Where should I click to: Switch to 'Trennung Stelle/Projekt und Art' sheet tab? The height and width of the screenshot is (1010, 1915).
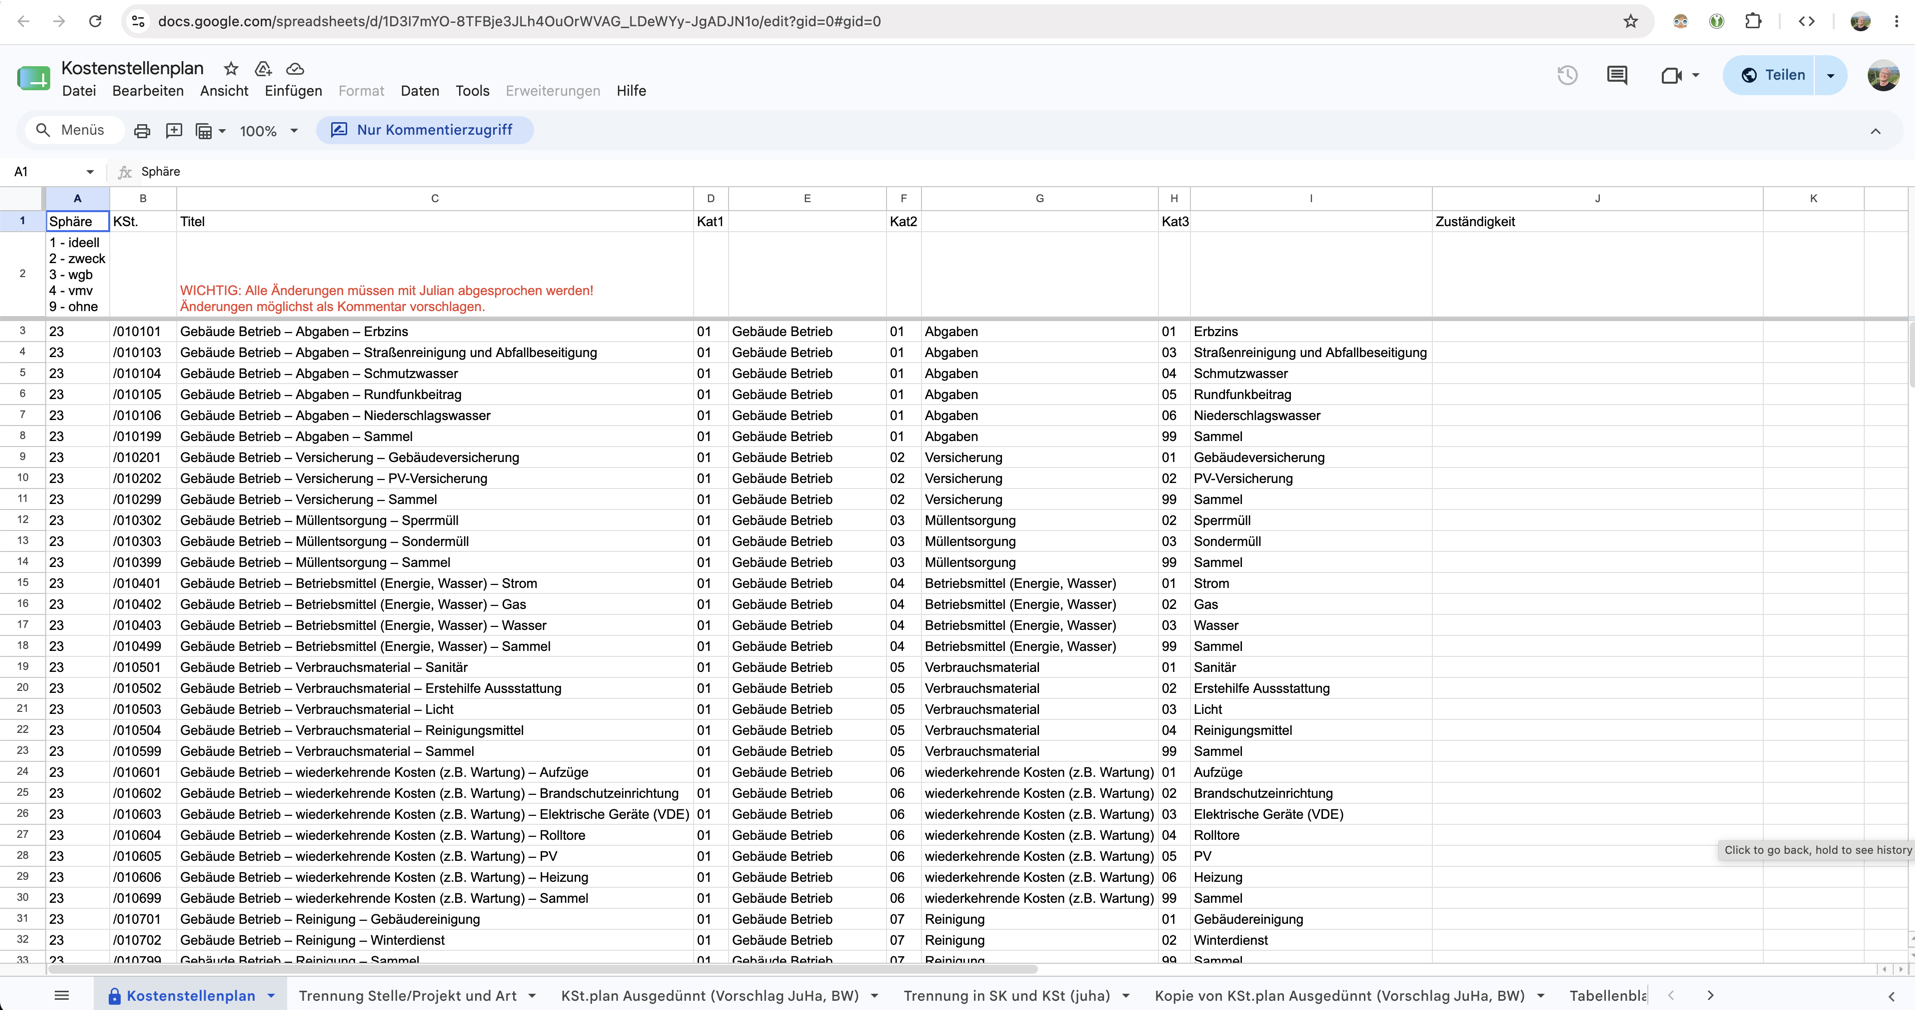coord(408,996)
